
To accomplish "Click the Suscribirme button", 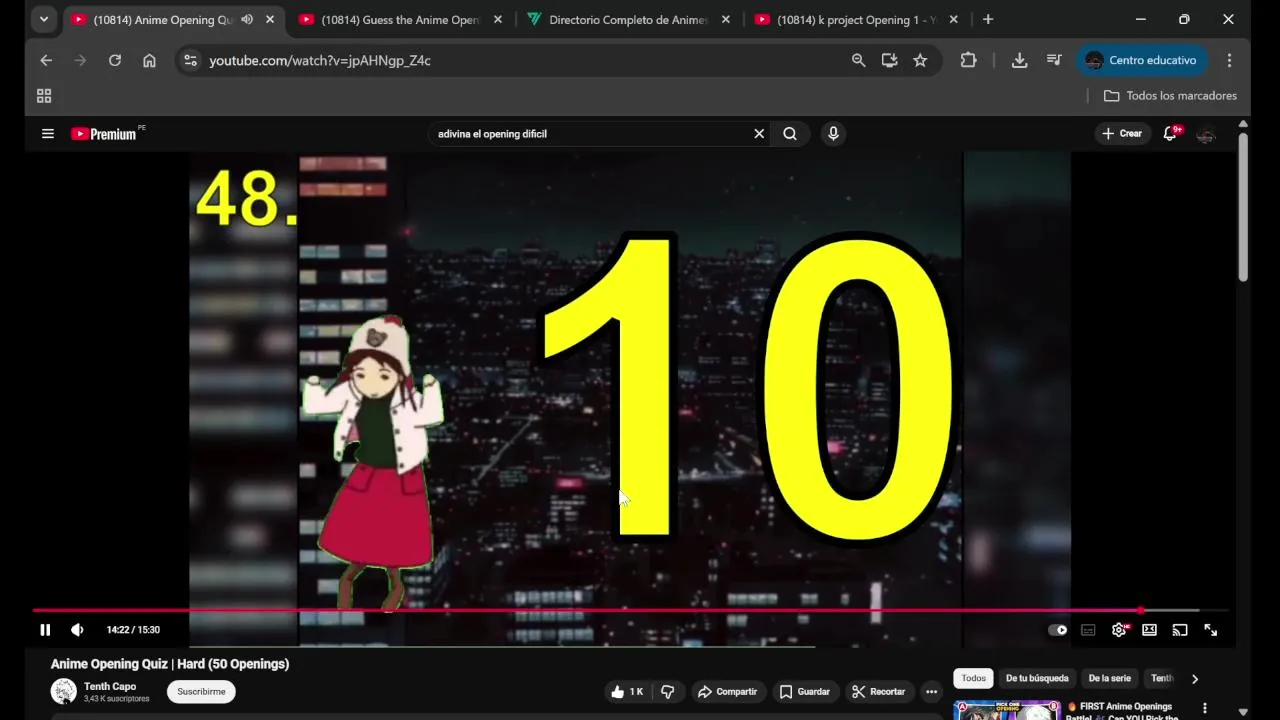I will click(x=201, y=692).
